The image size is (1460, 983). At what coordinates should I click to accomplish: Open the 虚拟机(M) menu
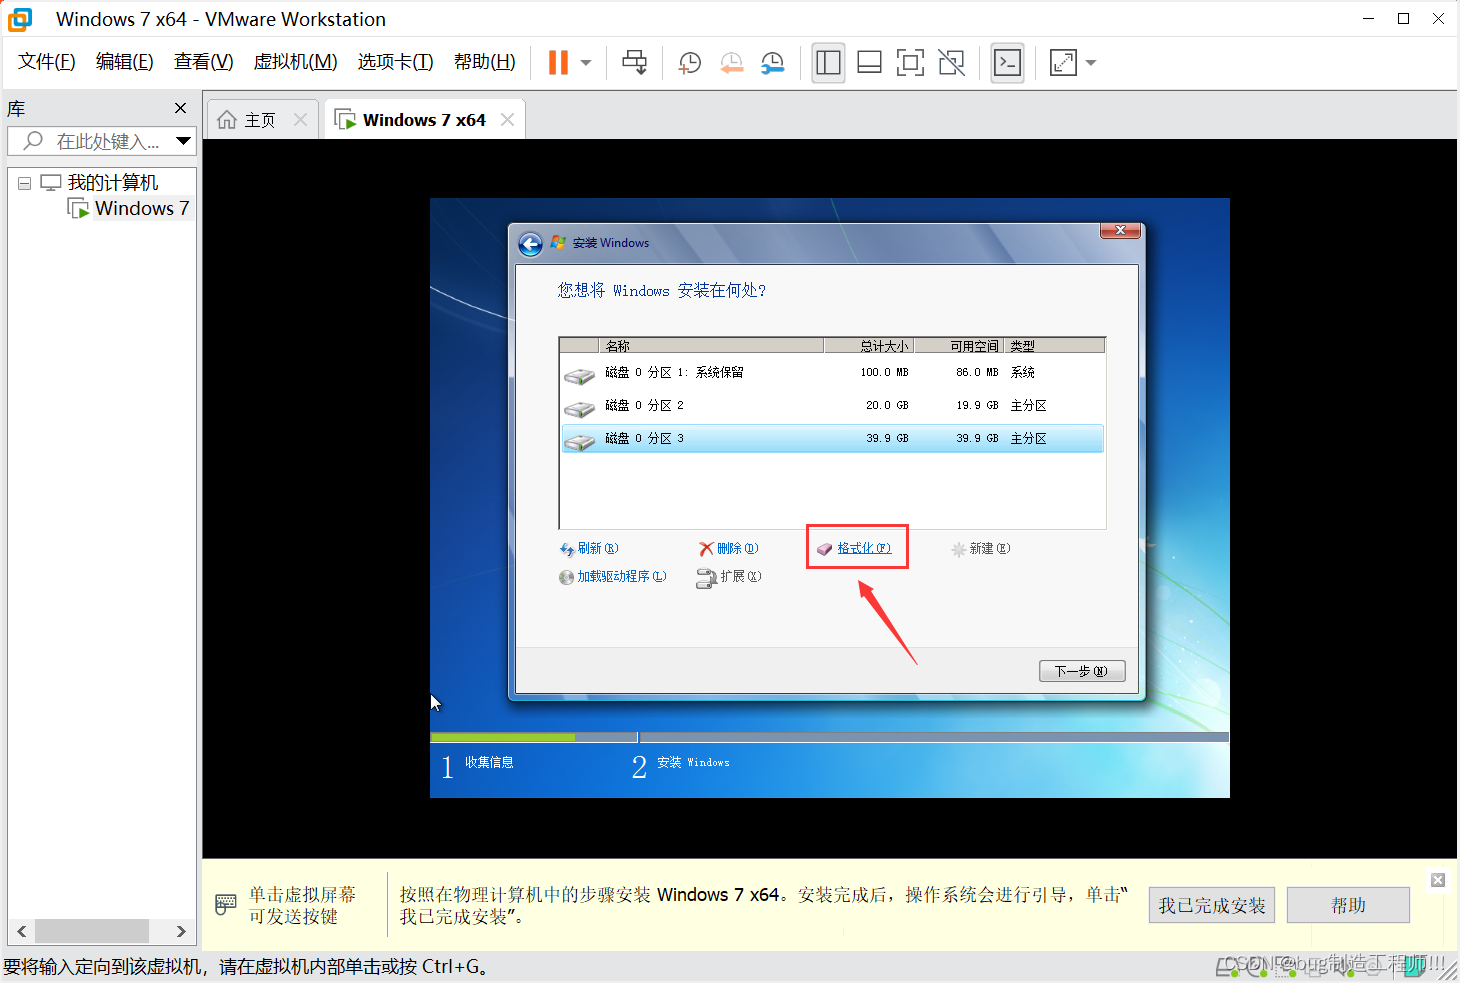click(x=295, y=62)
